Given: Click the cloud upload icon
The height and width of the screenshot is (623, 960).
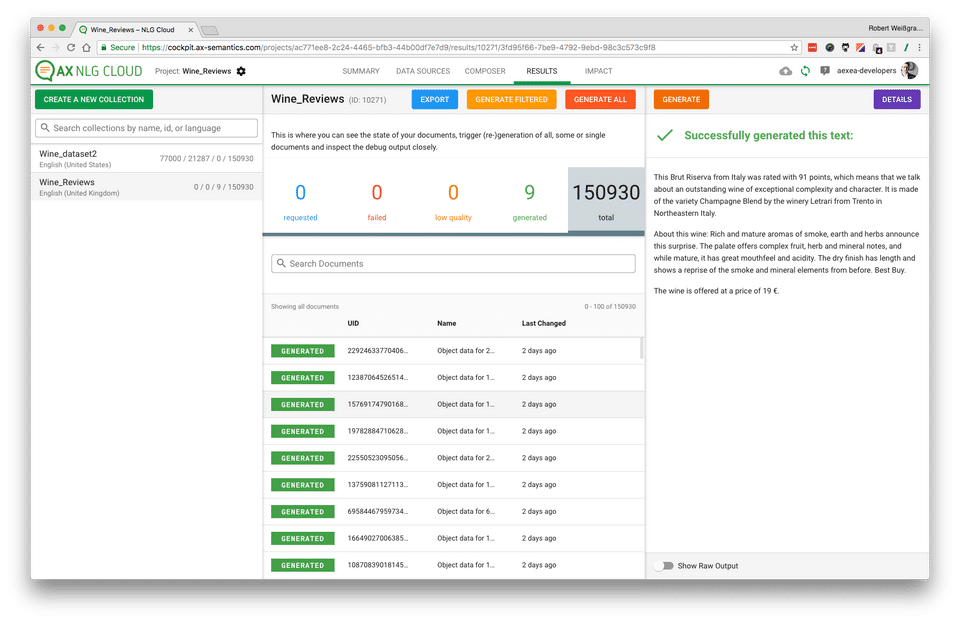Looking at the screenshot, I should point(786,71).
